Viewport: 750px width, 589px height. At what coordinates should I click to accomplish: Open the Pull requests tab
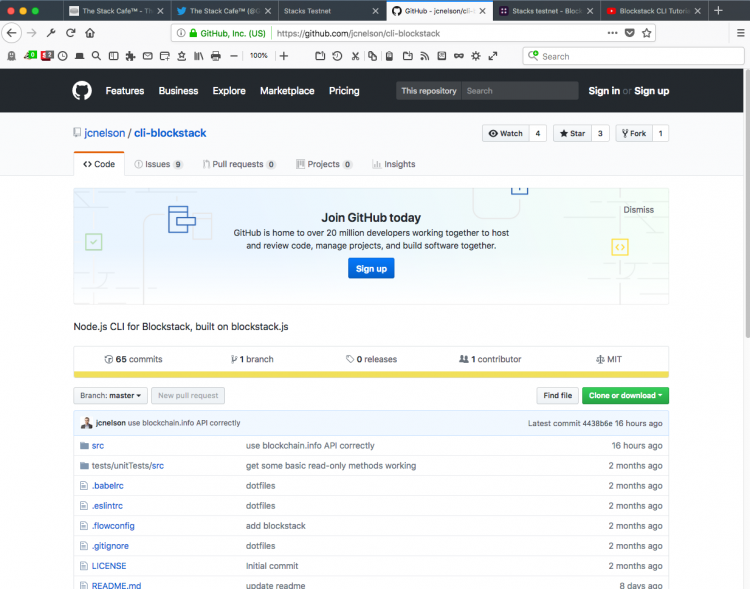[239, 164]
